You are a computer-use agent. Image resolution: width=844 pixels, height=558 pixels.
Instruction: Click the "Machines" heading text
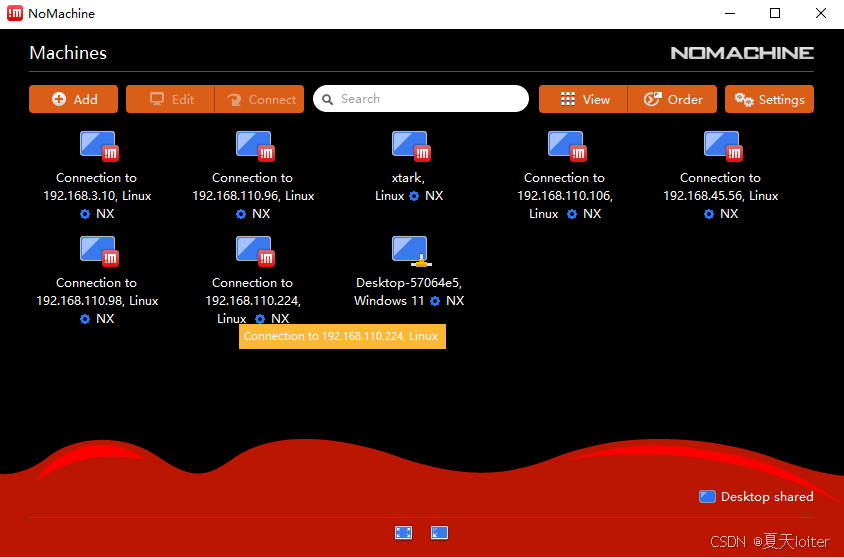tap(68, 53)
